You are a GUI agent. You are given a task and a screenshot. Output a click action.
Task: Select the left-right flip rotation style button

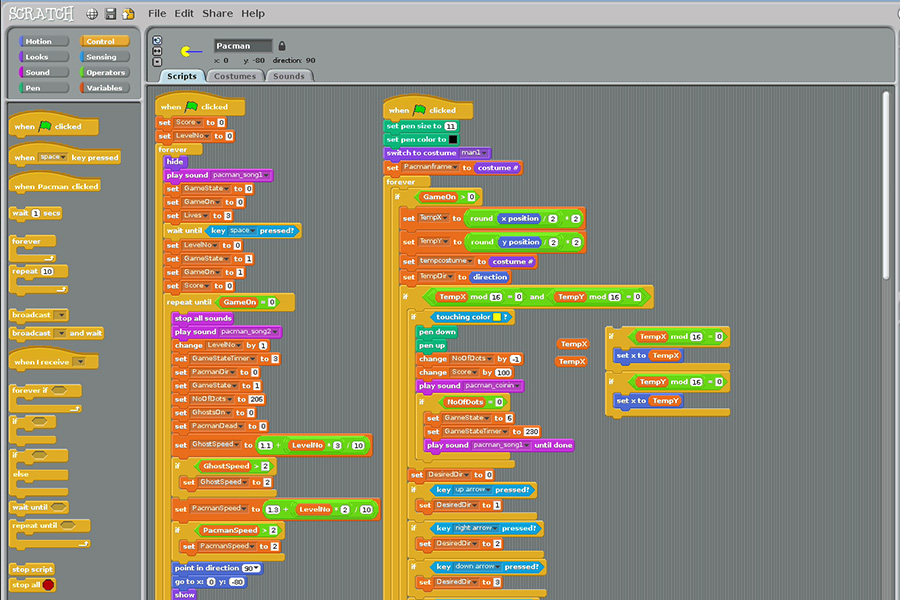point(157,51)
